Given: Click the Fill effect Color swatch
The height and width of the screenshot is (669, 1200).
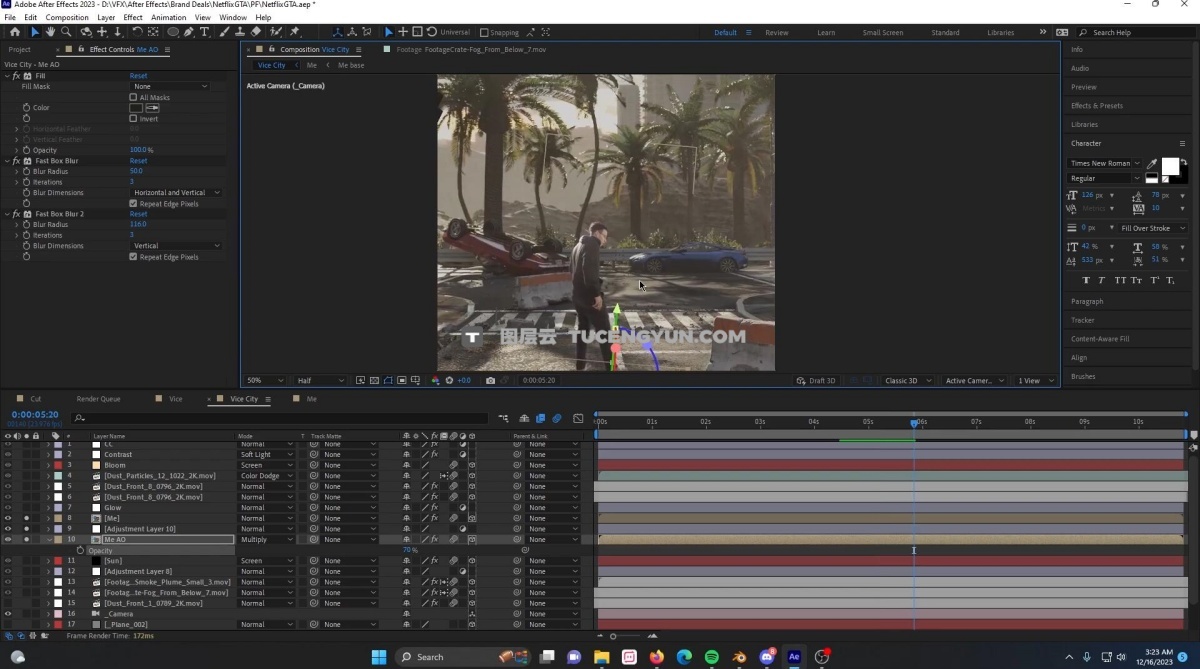Looking at the screenshot, I should pos(136,107).
